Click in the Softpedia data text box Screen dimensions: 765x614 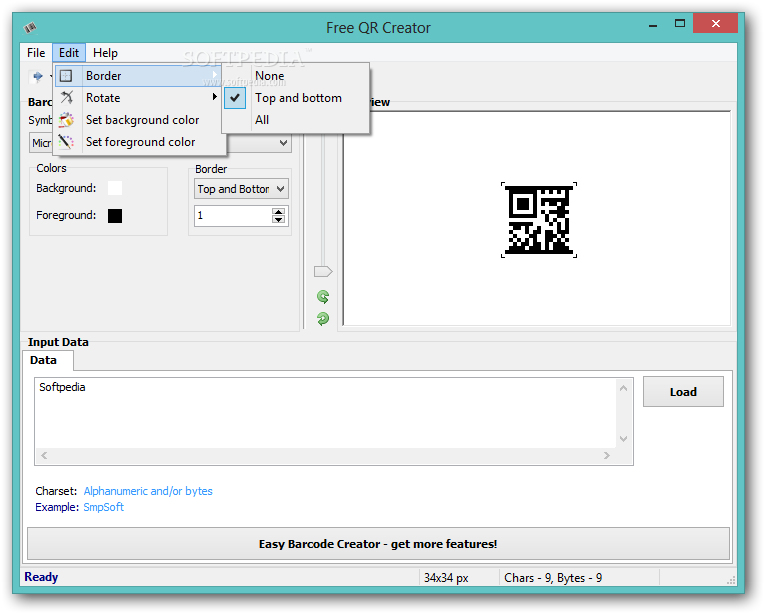(x=325, y=413)
